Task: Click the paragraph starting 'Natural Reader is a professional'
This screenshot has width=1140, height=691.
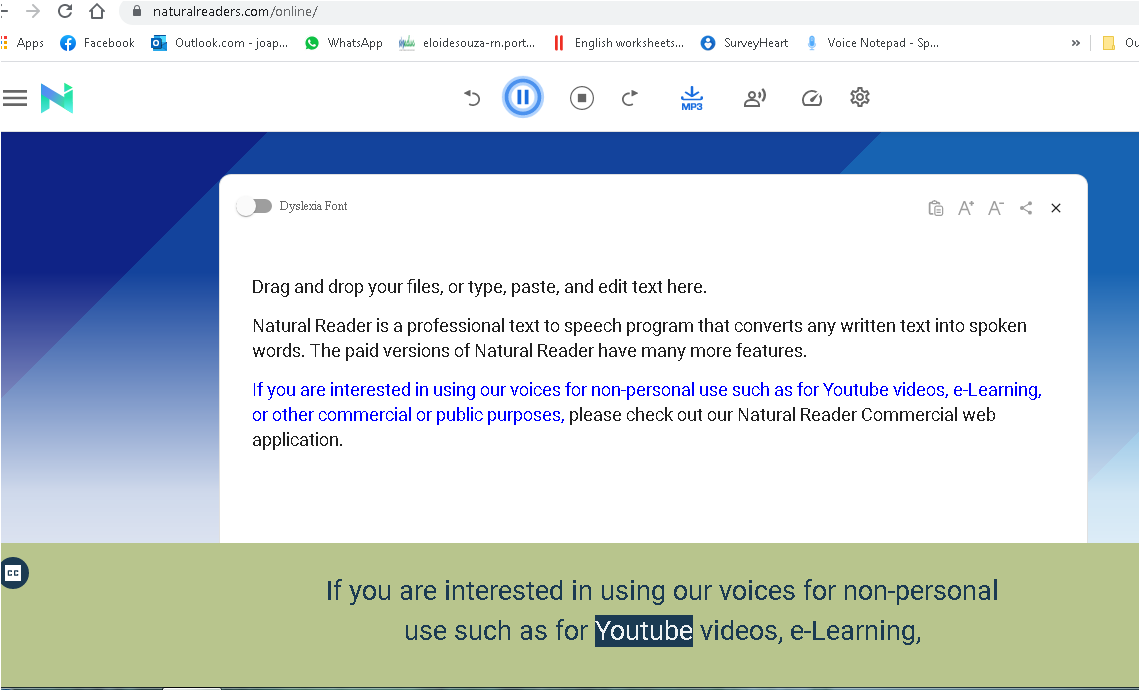Action: click(x=639, y=338)
